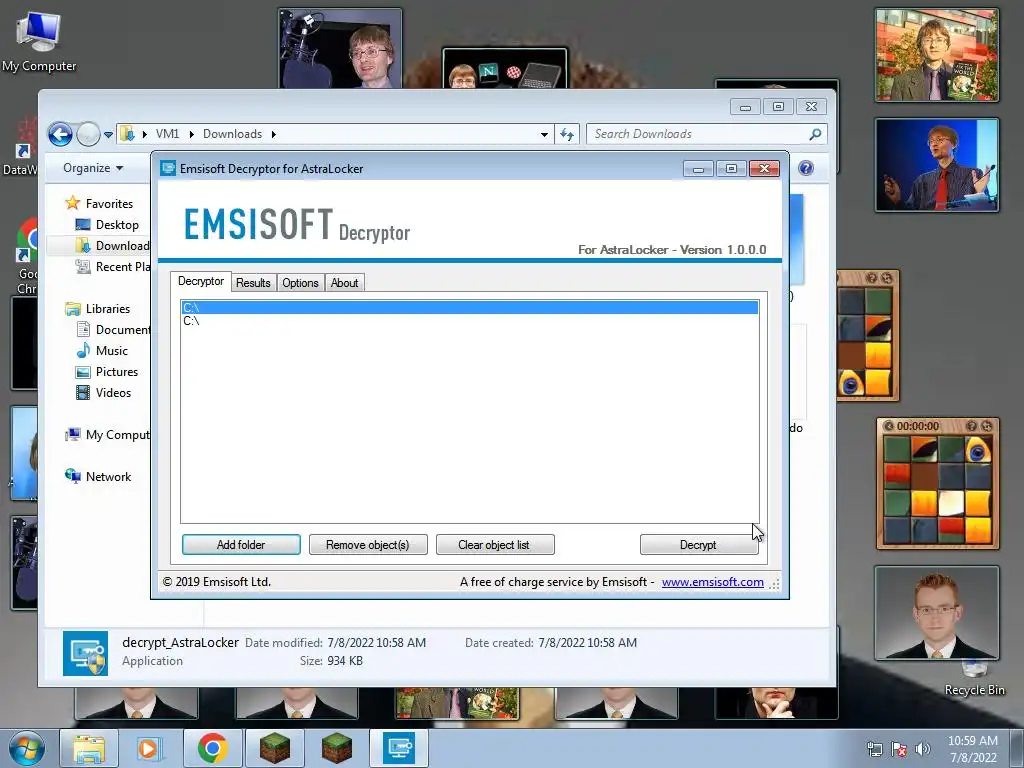The width and height of the screenshot is (1024, 768).
Task: Open the first Minecraft block taskbar icon
Action: (x=274, y=748)
